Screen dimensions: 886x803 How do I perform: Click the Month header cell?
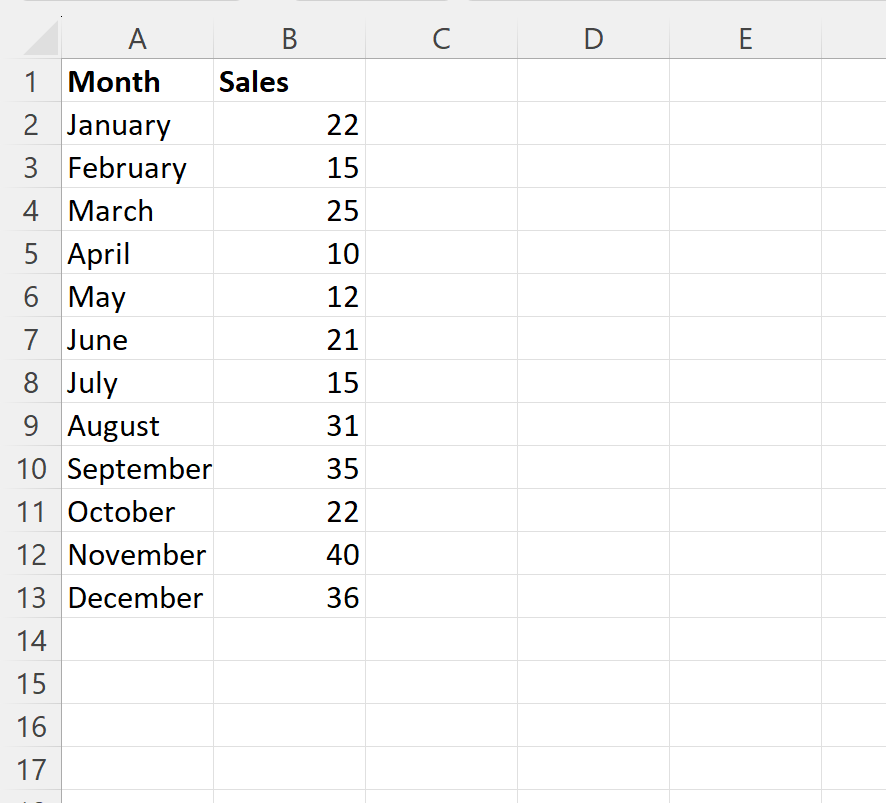point(137,82)
